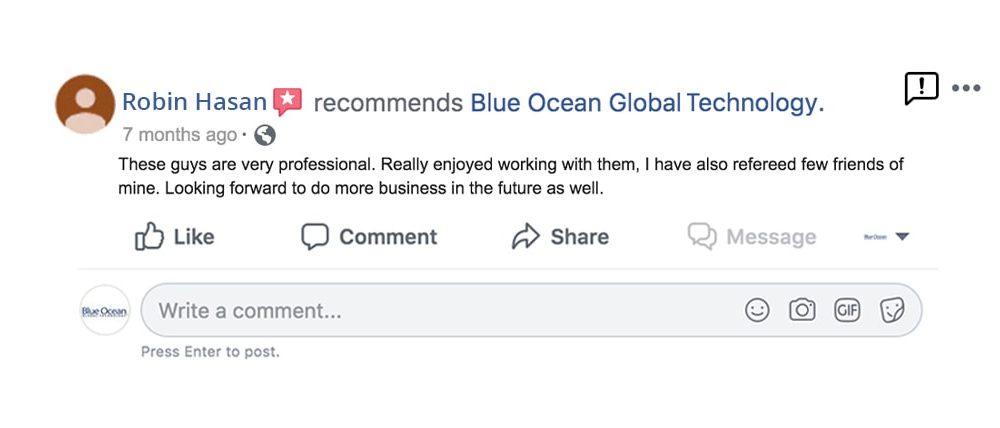Click the '7 months ago' timestamp
The image size is (1000, 428).
pyautogui.click(x=180, y=135)
